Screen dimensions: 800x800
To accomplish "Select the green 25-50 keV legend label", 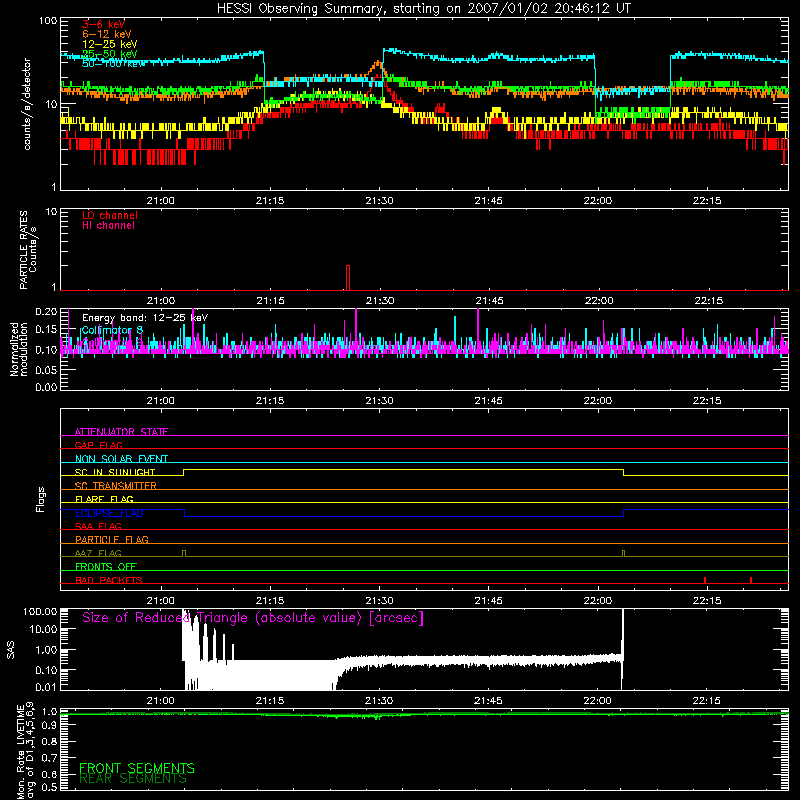I will pos(110,54).
